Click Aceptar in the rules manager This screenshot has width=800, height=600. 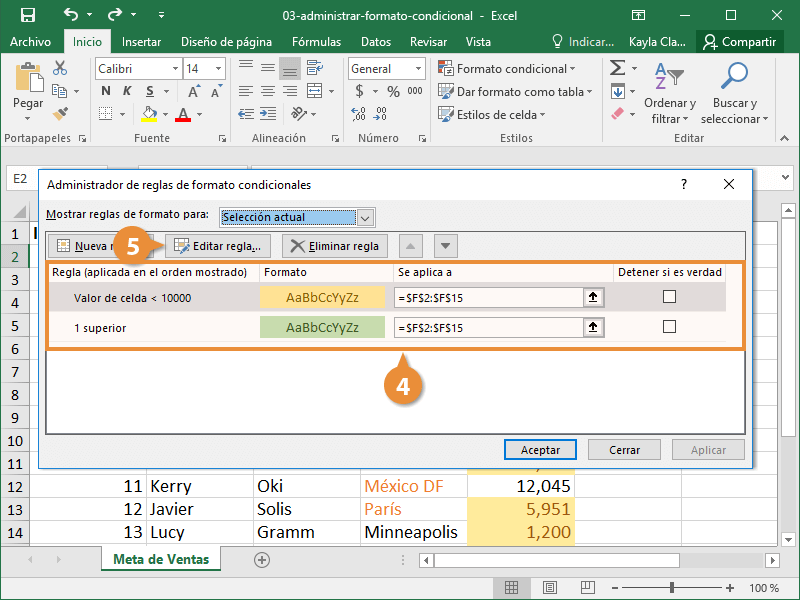click(540, 449)
